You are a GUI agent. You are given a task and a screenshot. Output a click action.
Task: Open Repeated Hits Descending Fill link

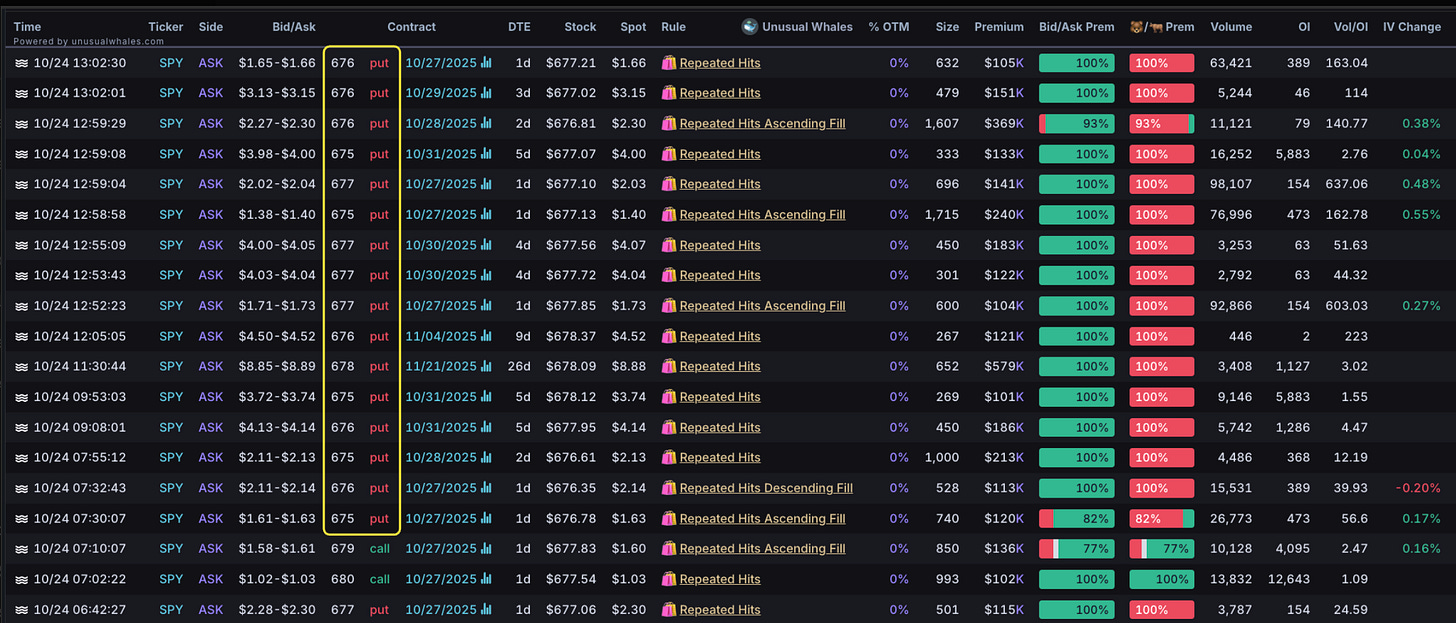pos(766,488)
